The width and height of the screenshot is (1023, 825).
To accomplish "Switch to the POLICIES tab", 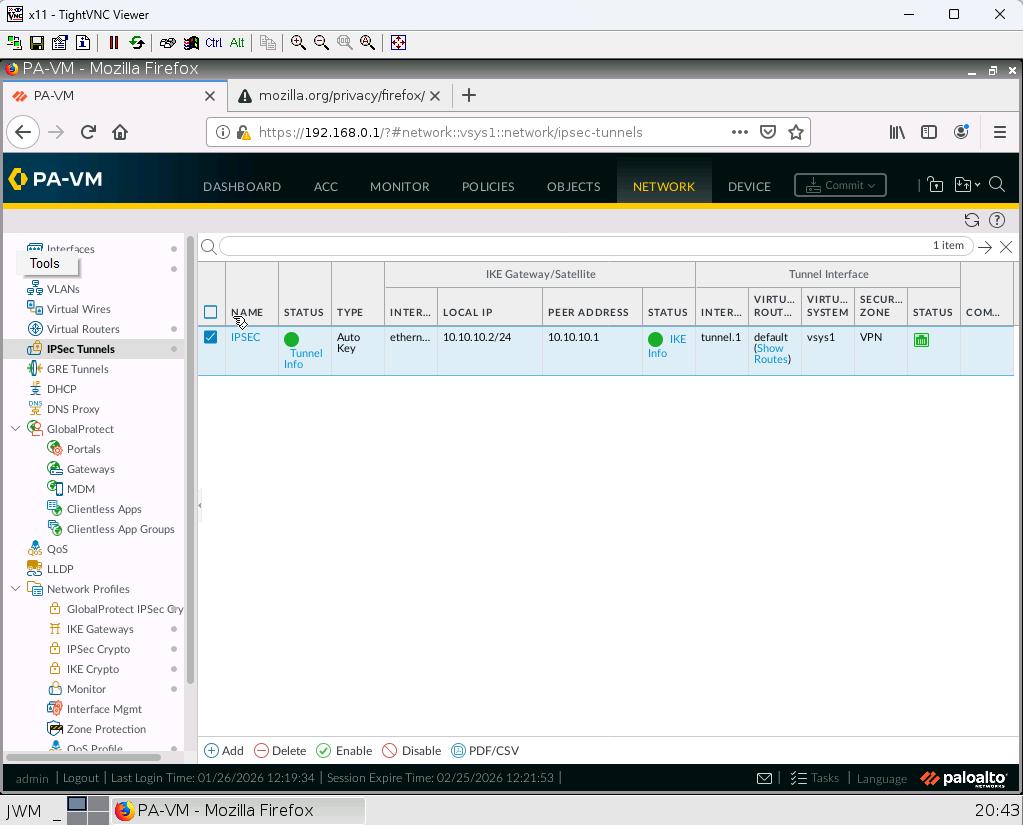I will tap(488, 186).
